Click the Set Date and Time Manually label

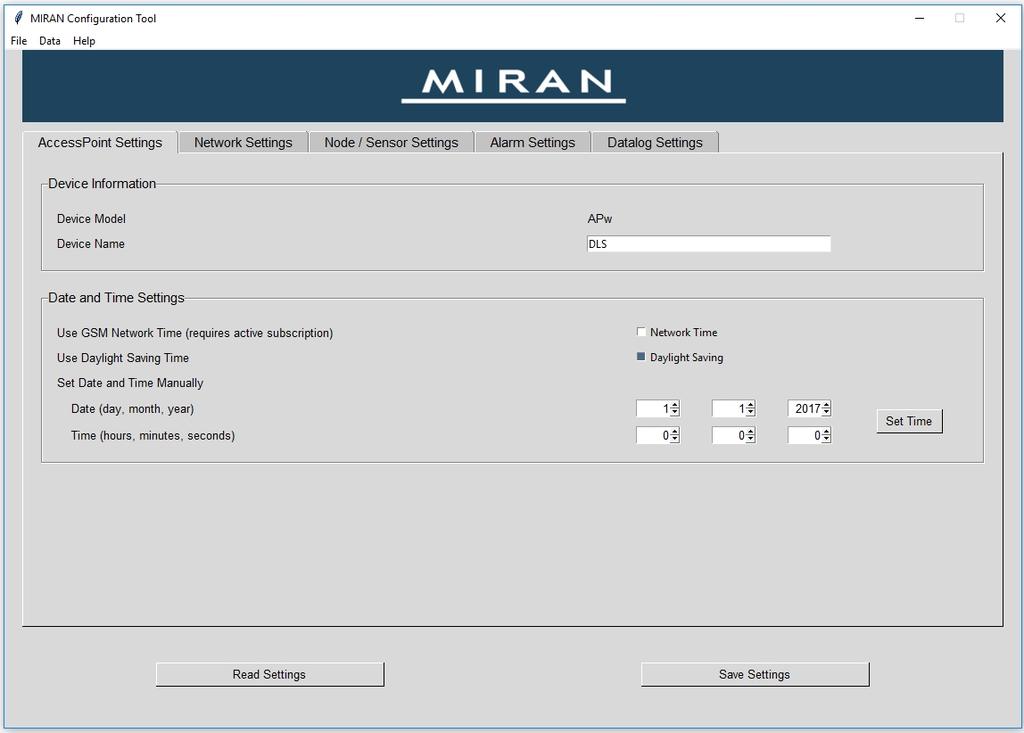130,383
